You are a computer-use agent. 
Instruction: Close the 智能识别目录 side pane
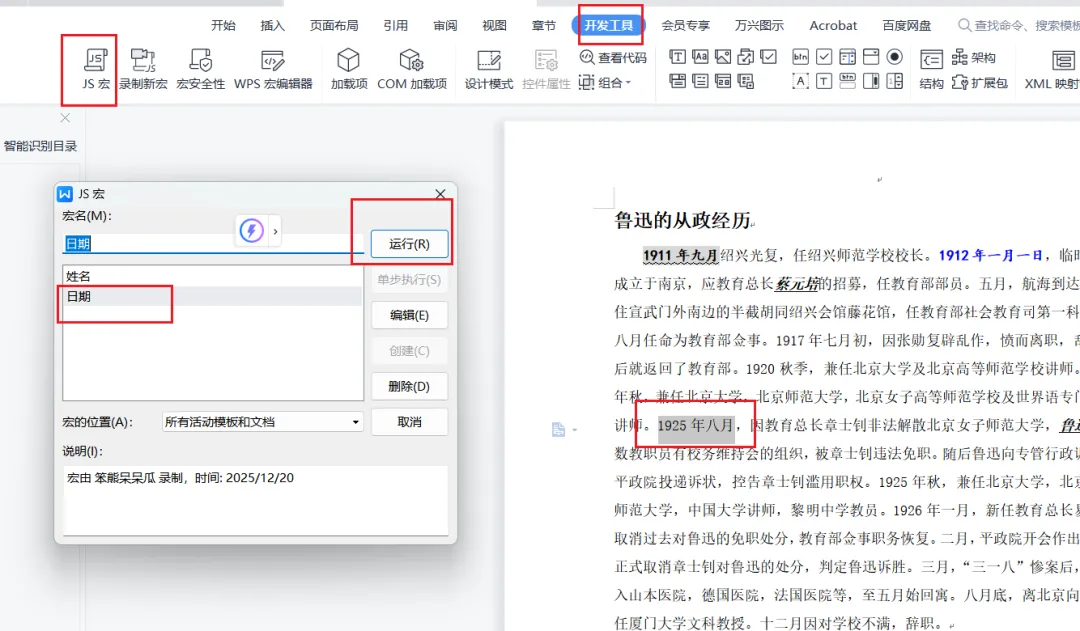[65, 118]
